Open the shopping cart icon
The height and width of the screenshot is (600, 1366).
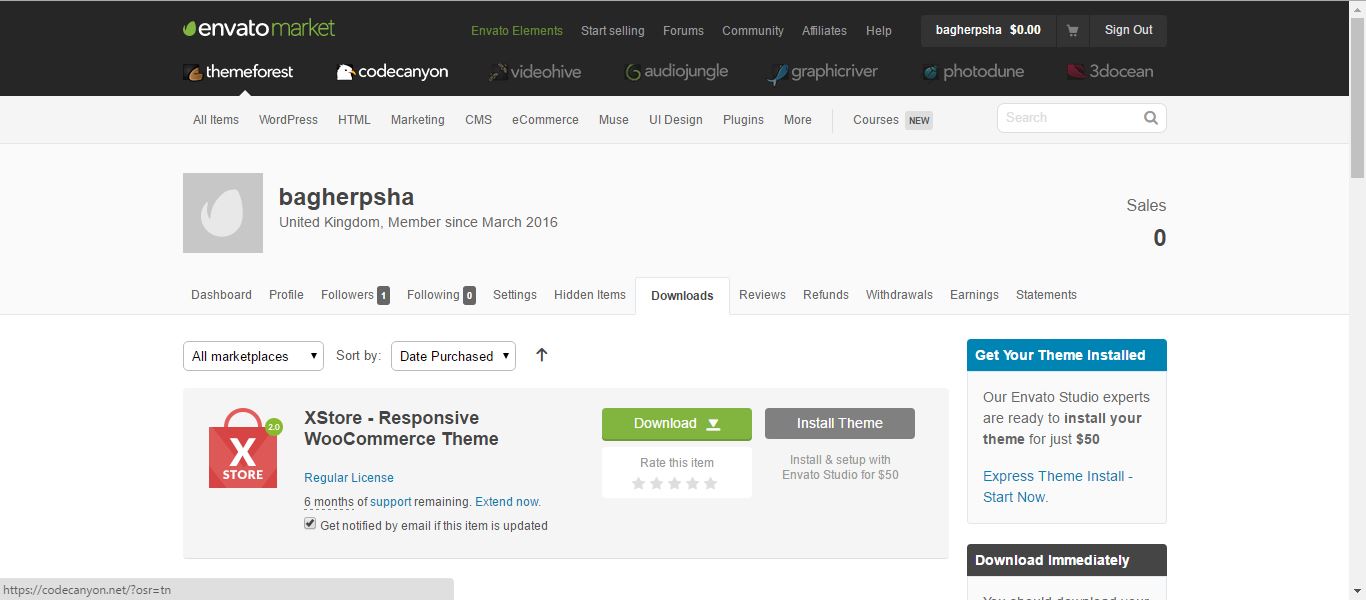click(1072, 30)
